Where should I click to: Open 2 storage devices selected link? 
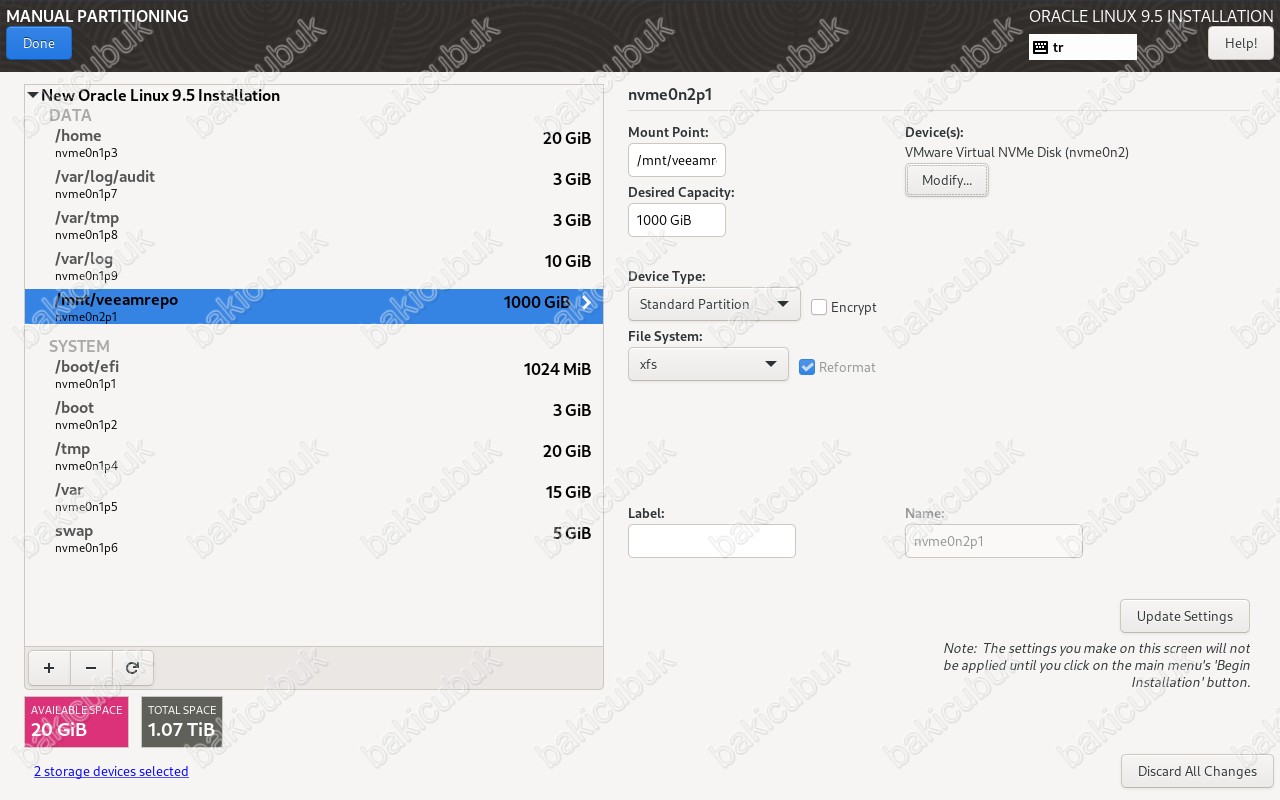[111, 771]
